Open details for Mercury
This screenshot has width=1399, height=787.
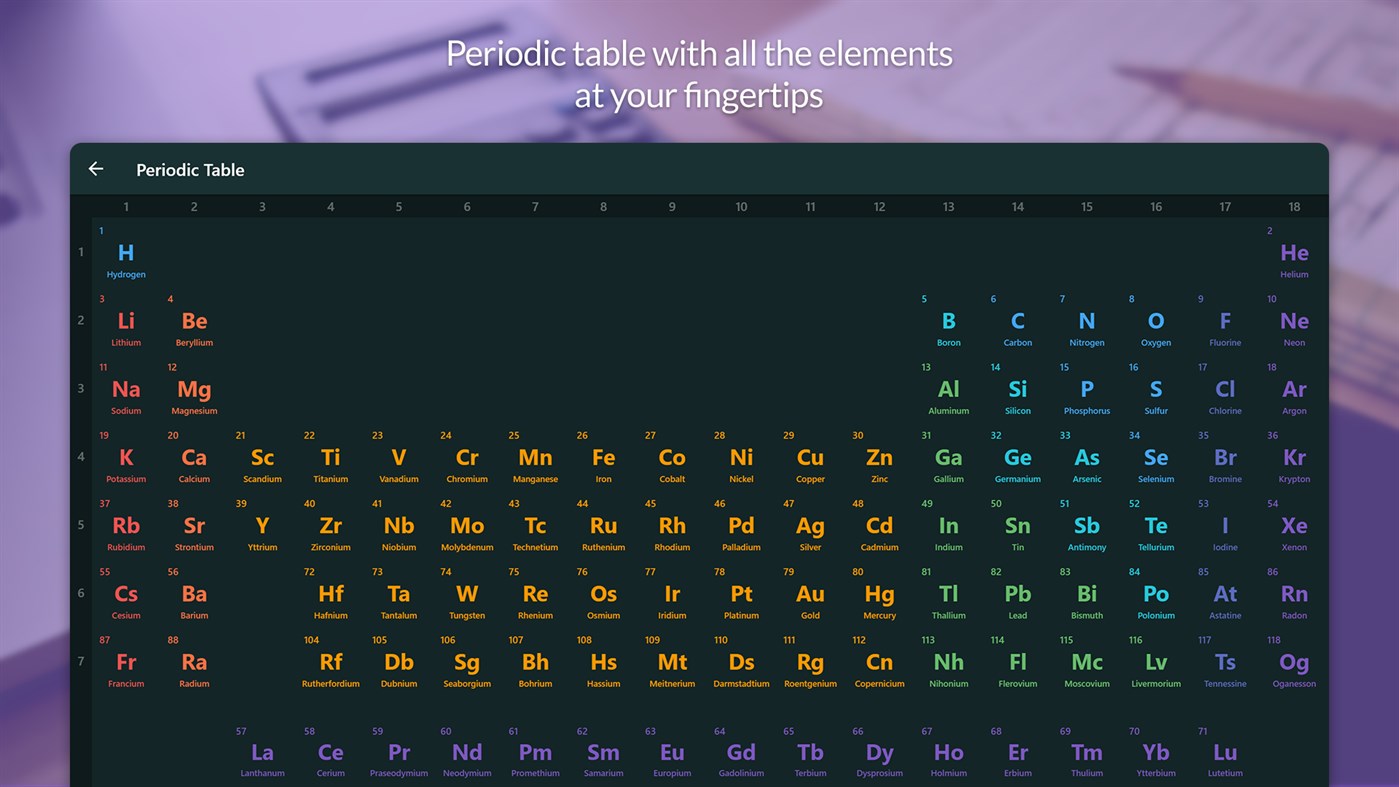coord(879,596)
